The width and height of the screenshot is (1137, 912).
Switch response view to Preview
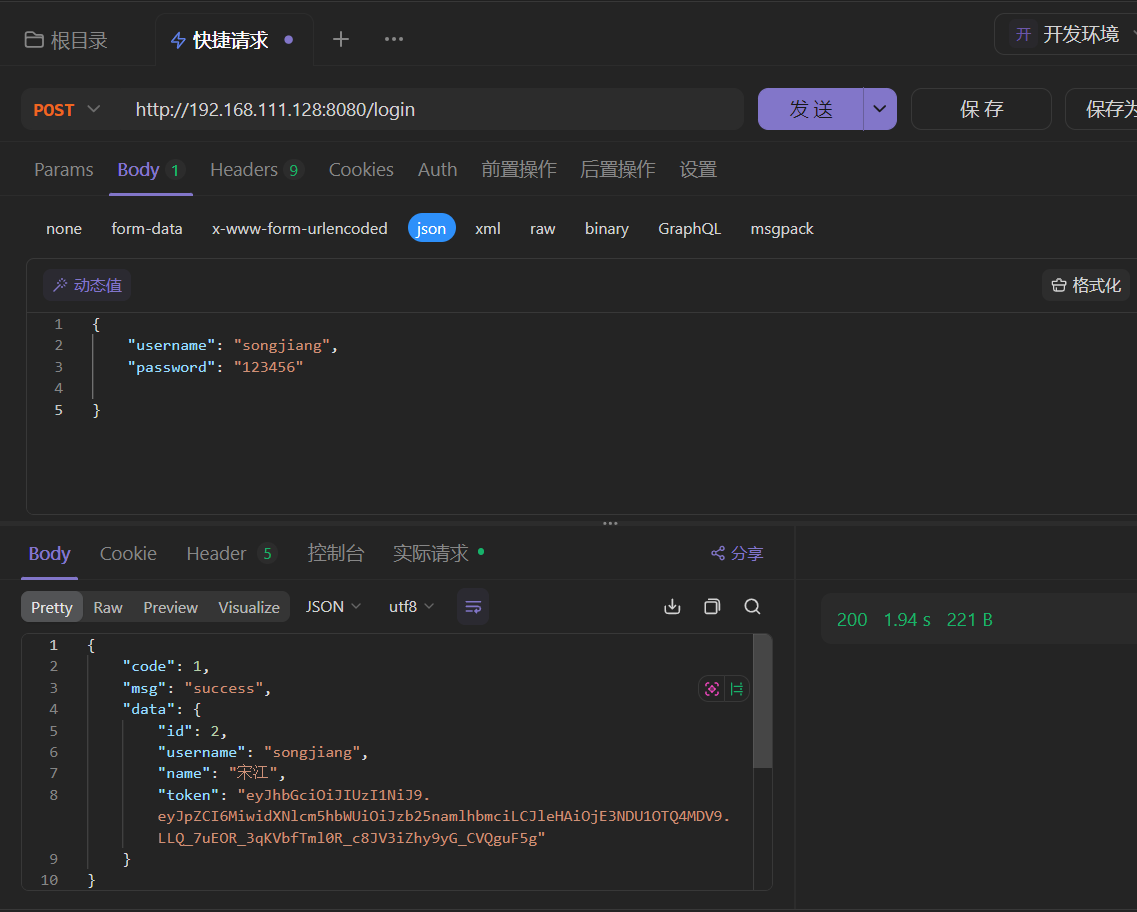170,607
